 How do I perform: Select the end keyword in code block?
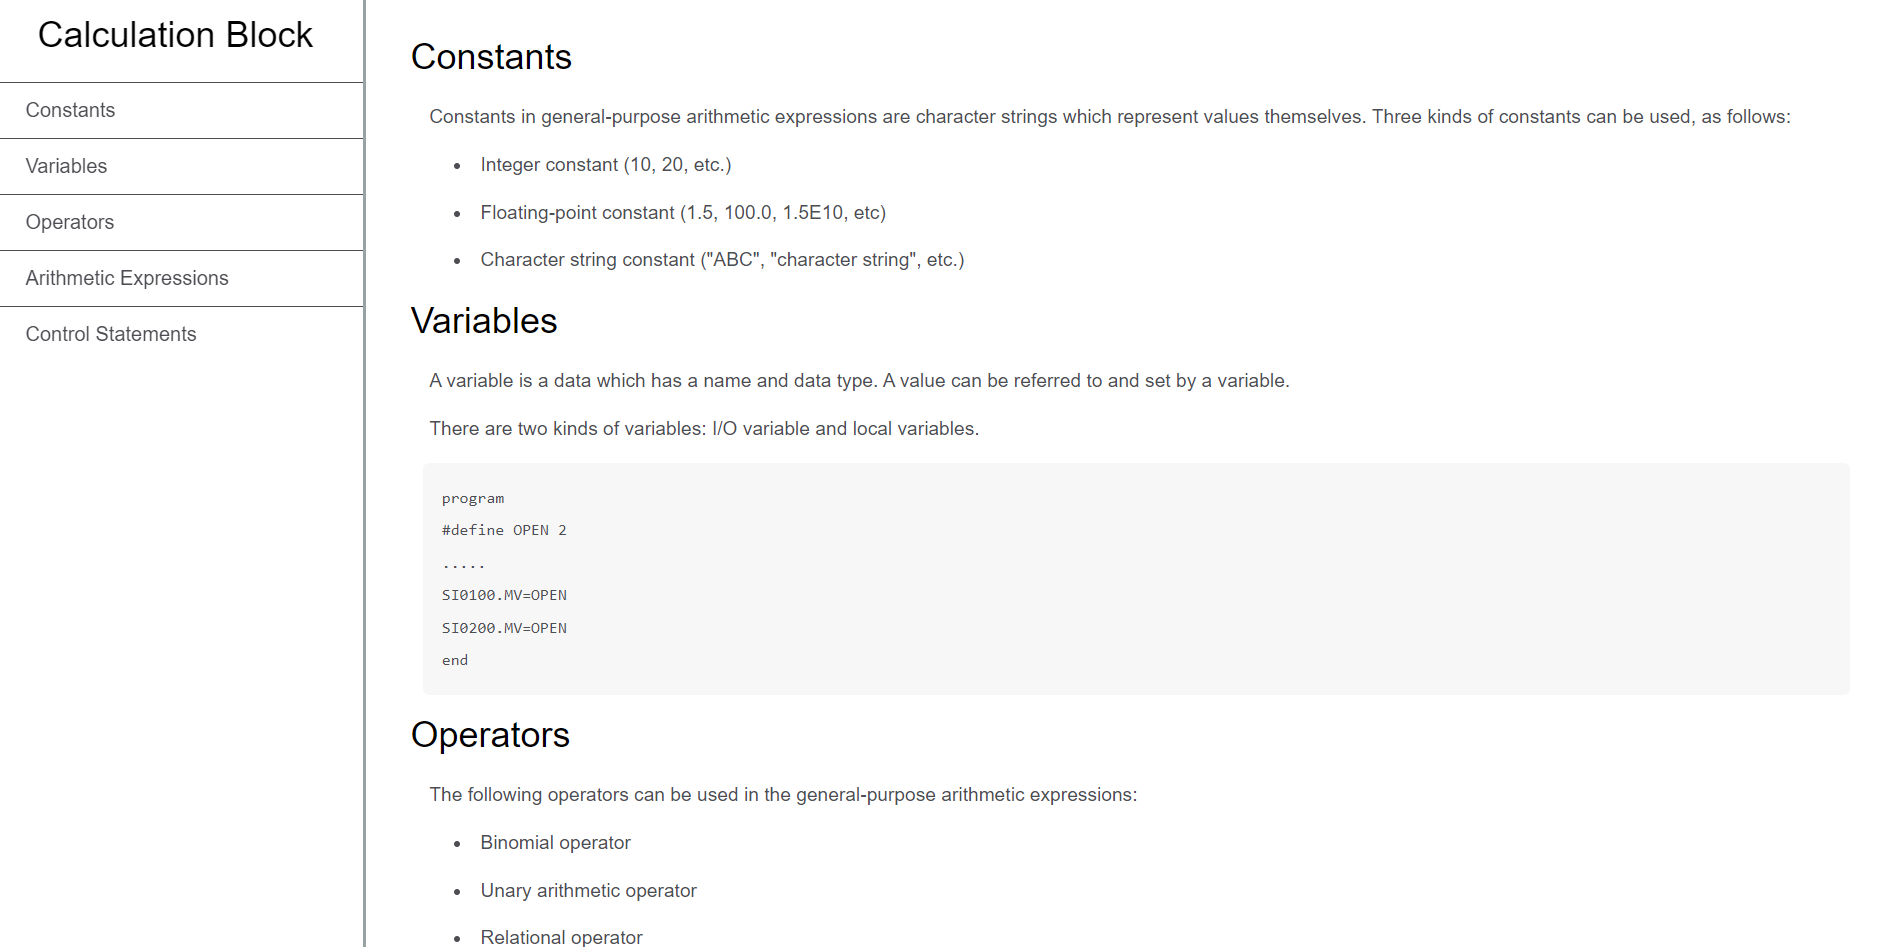(x=454, y=660)
